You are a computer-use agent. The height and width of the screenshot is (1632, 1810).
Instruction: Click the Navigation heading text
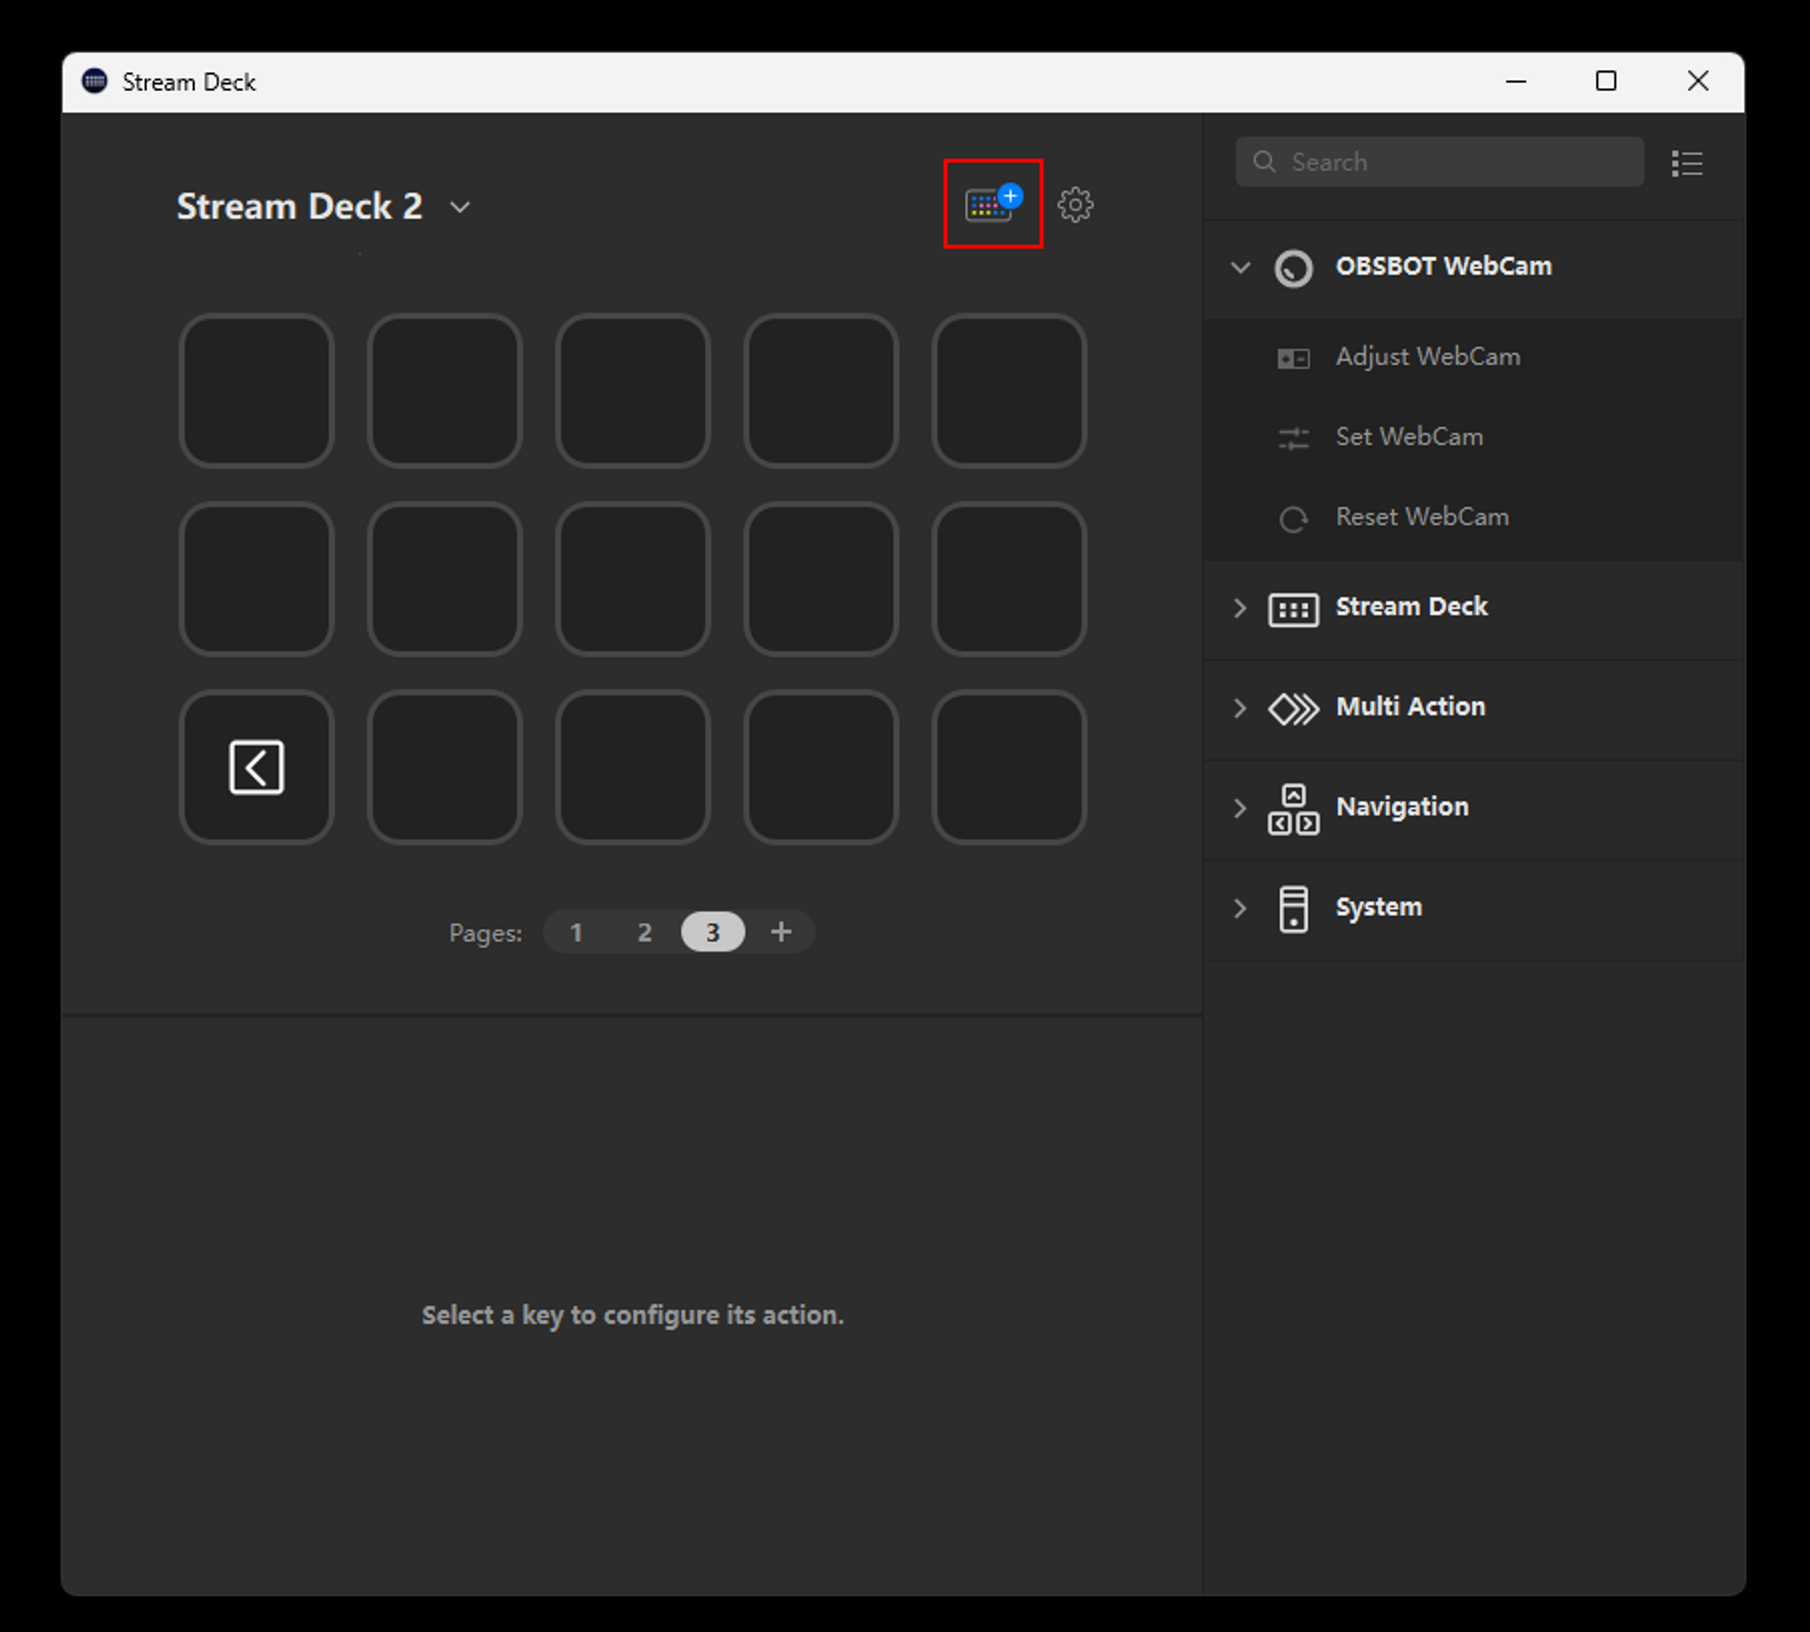point(1402,807)
